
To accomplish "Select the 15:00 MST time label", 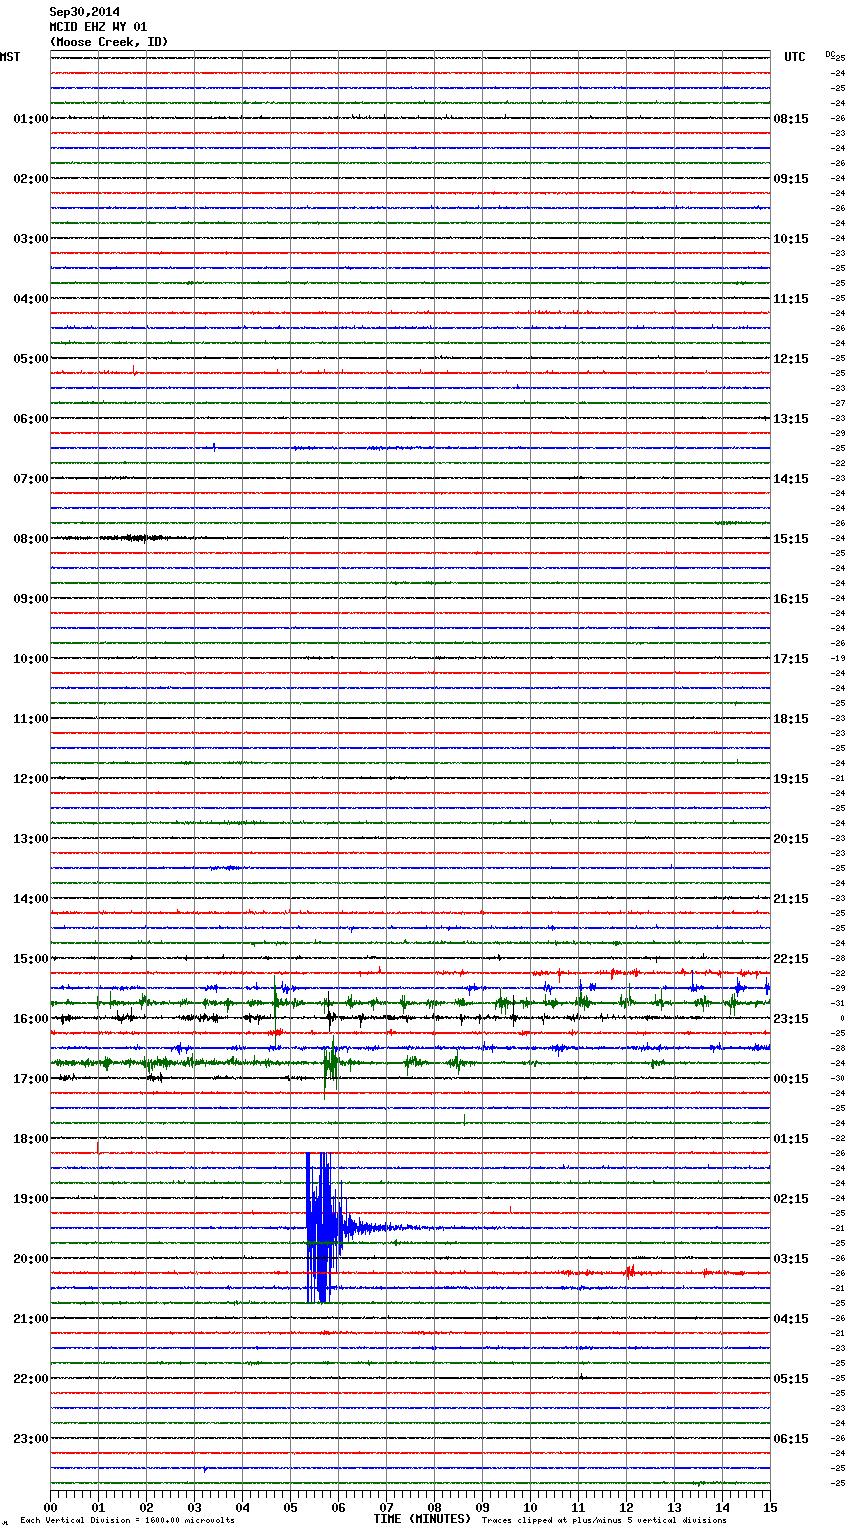I will coord(31,959).
